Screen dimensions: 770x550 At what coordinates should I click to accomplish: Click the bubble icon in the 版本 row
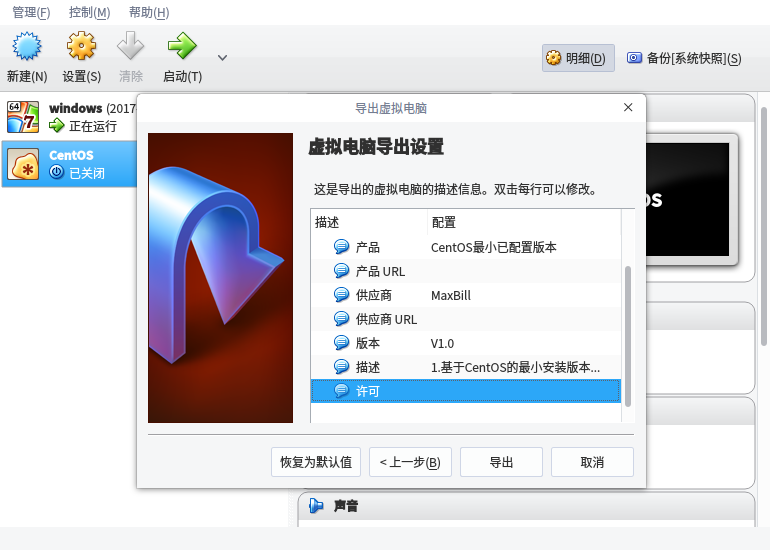(341, 343)
